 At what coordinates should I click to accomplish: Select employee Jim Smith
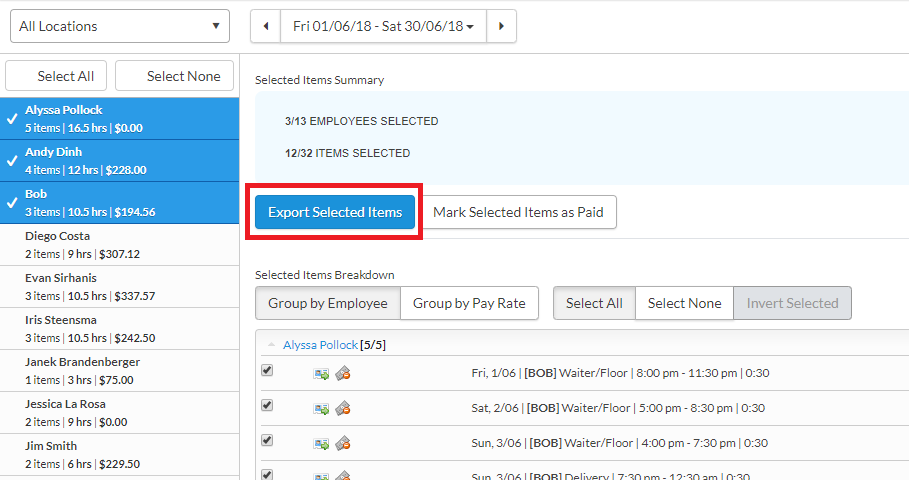click(x=119, y=455)
